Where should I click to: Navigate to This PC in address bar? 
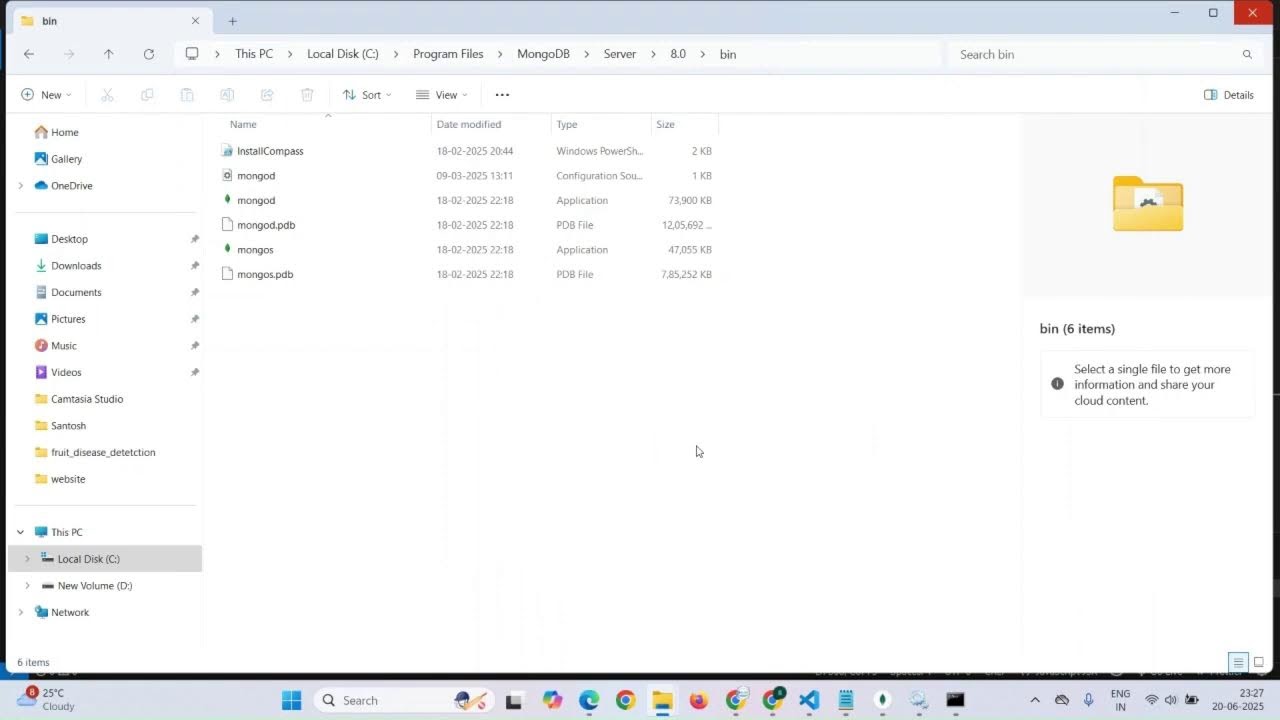pyautogui.click(x=254, y=54)
